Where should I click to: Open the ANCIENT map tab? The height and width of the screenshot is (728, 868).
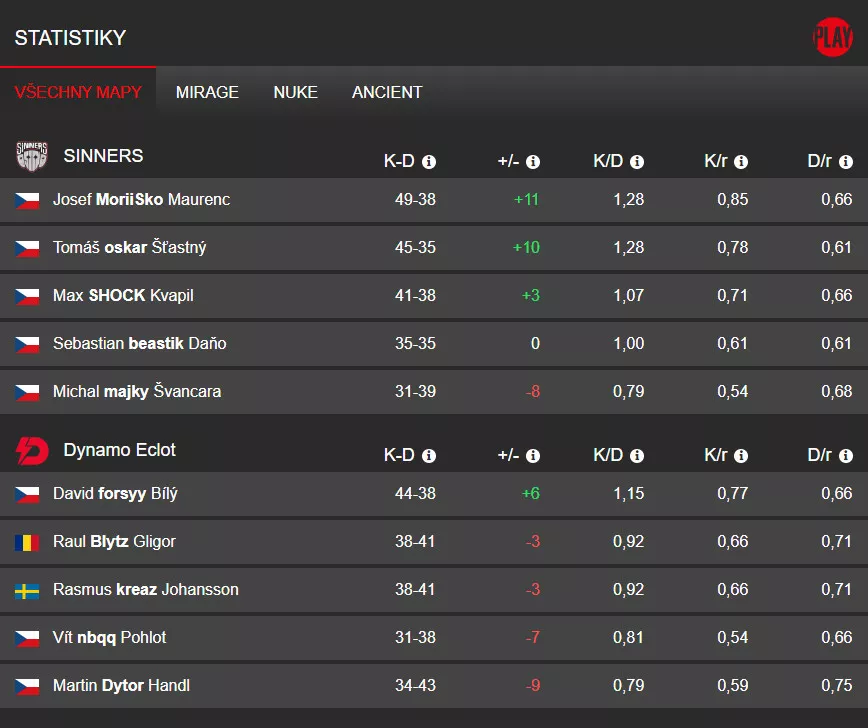point(387,92)
